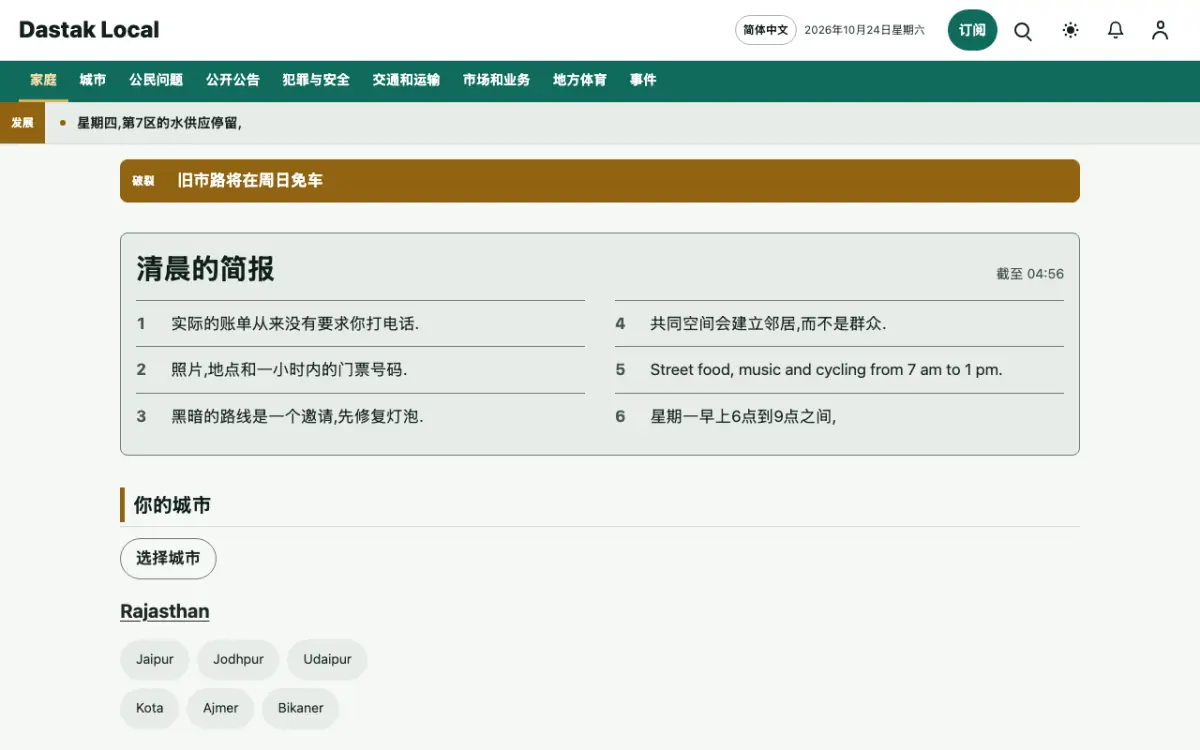Open 地方体育 section
Viewport: 1200px width, 750px height.
(x=580, y=80)
